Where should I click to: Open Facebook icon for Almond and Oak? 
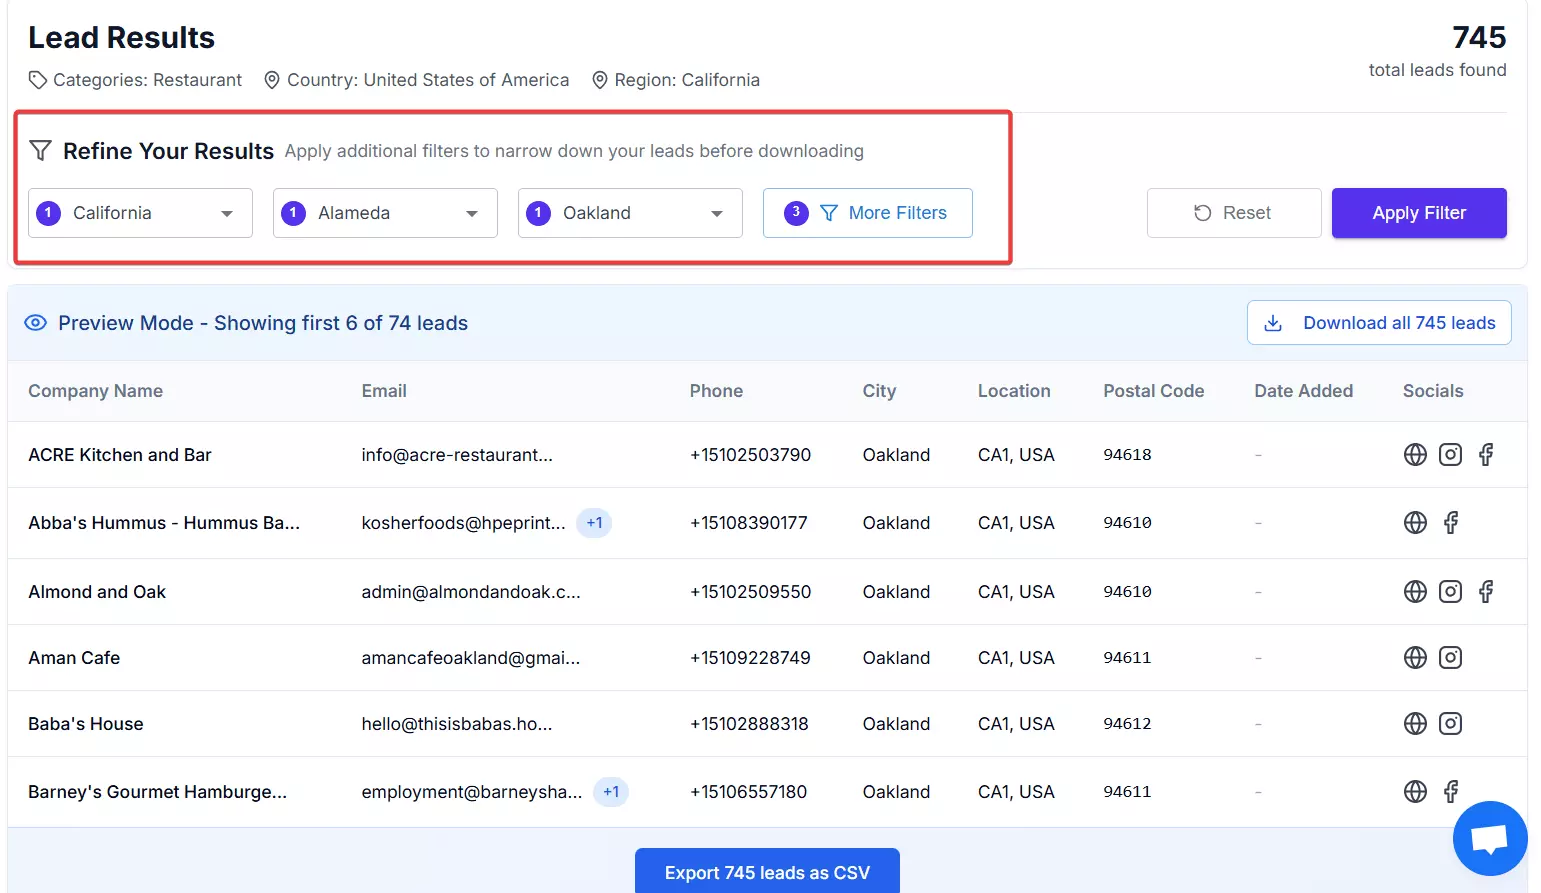click(x=1486, y=592)
